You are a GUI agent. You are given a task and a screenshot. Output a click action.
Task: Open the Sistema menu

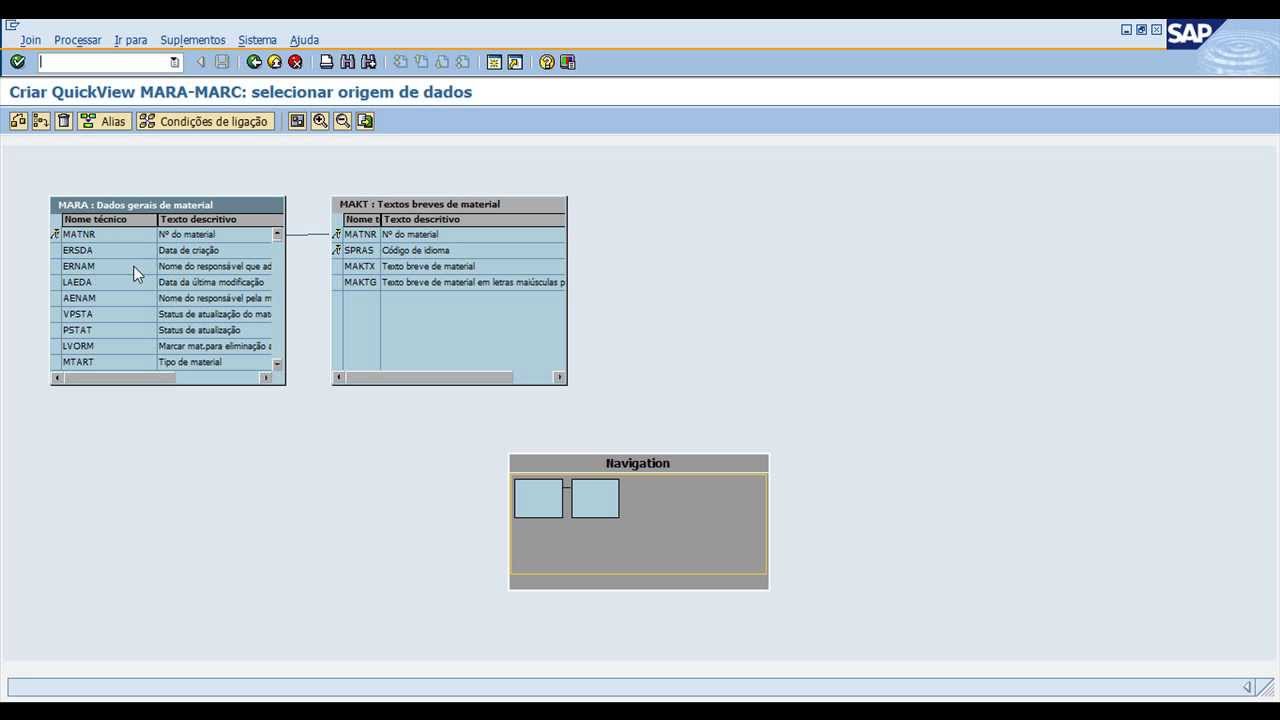[x=257, y=40]
